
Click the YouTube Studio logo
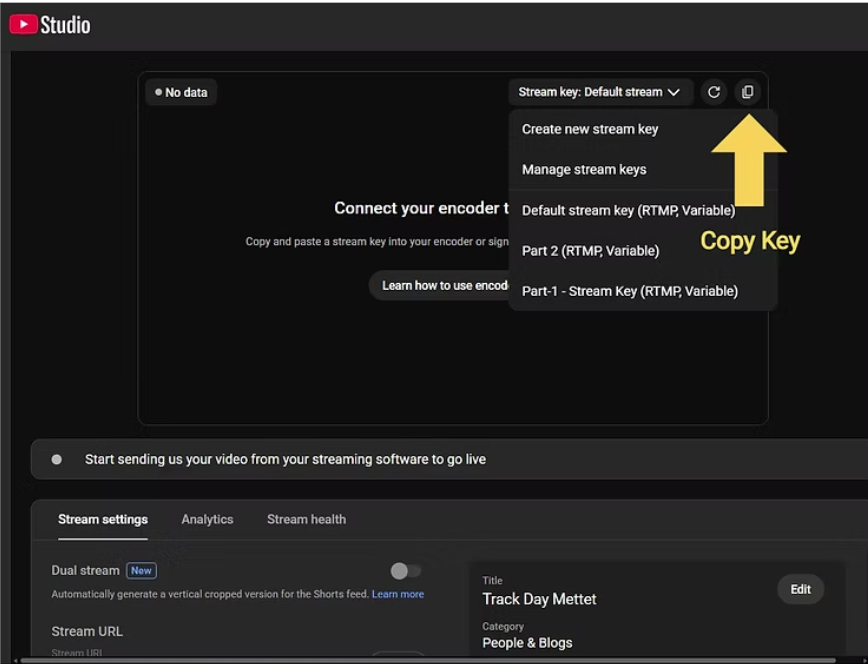point(50,25)
